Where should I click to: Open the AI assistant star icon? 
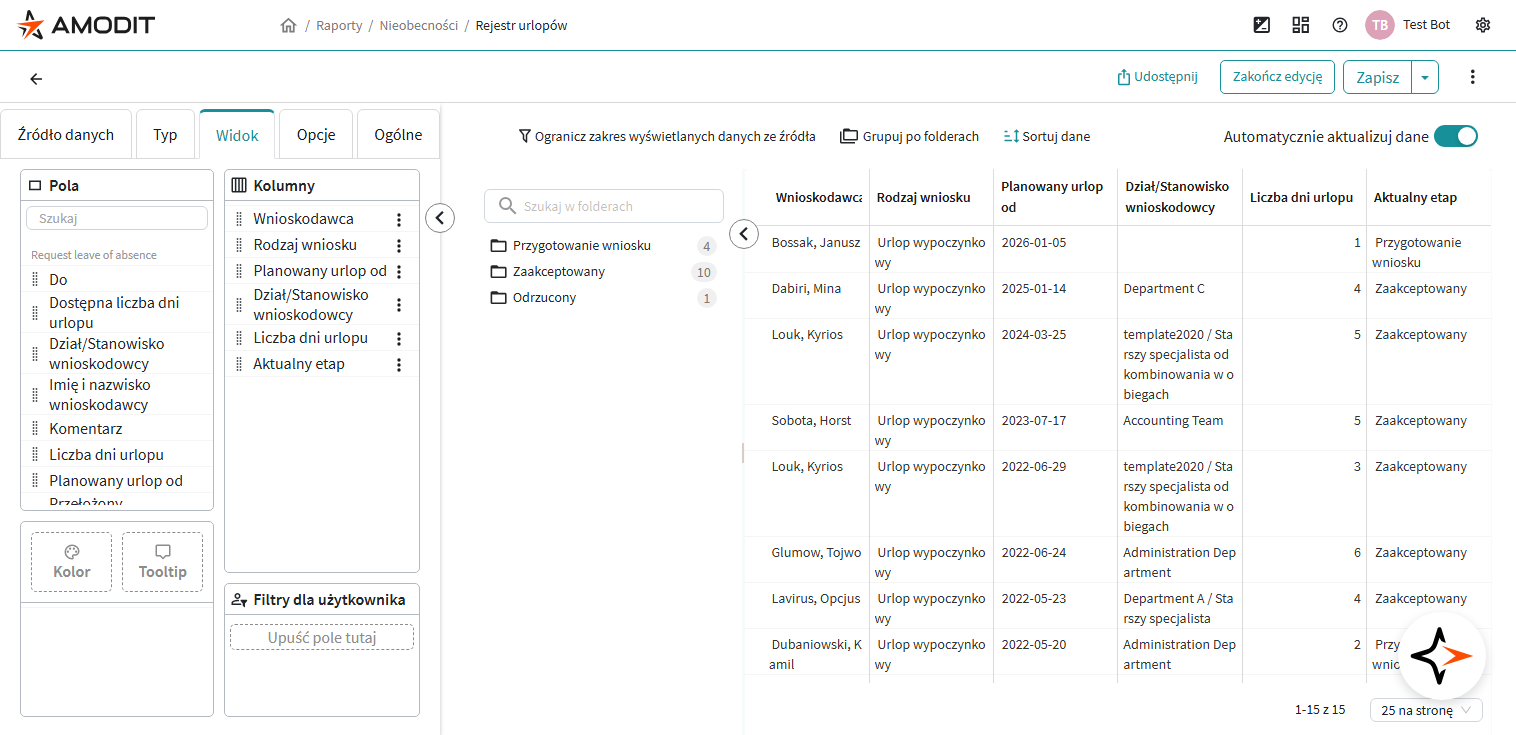pos(1441,656)
